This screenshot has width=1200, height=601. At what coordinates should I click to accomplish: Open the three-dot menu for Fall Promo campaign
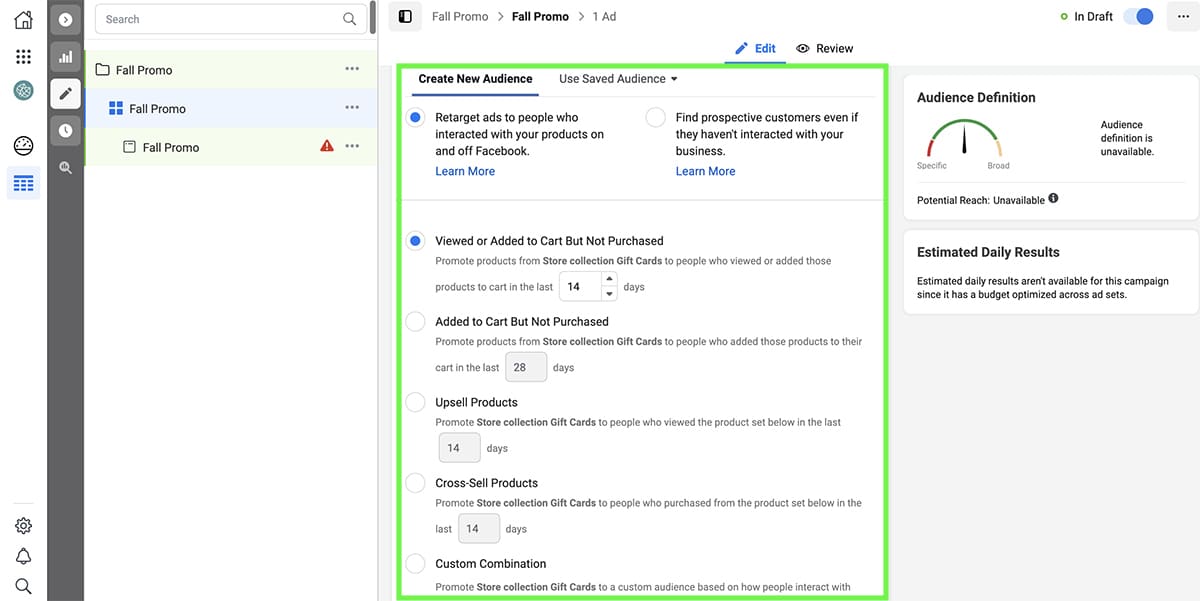coord(352,69)
